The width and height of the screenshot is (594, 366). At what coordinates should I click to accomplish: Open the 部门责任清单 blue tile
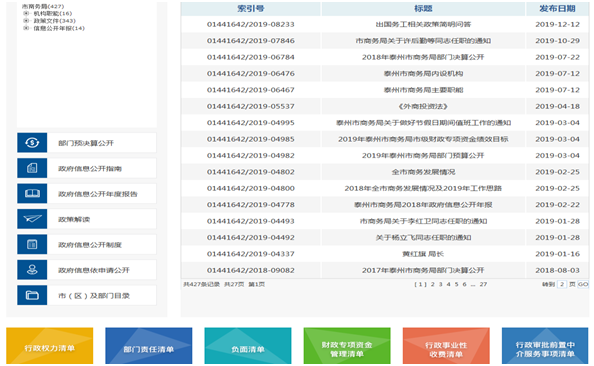pos(149,346)
